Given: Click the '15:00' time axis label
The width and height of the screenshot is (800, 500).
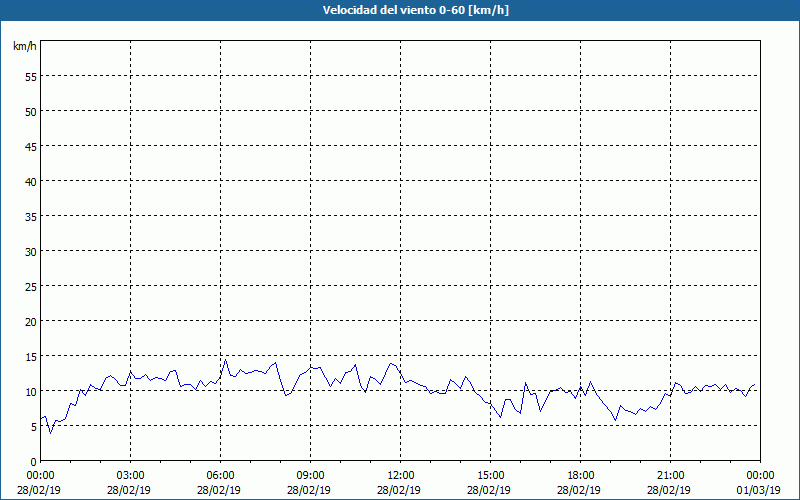Looking at the screenshot, I should point(490,476).
